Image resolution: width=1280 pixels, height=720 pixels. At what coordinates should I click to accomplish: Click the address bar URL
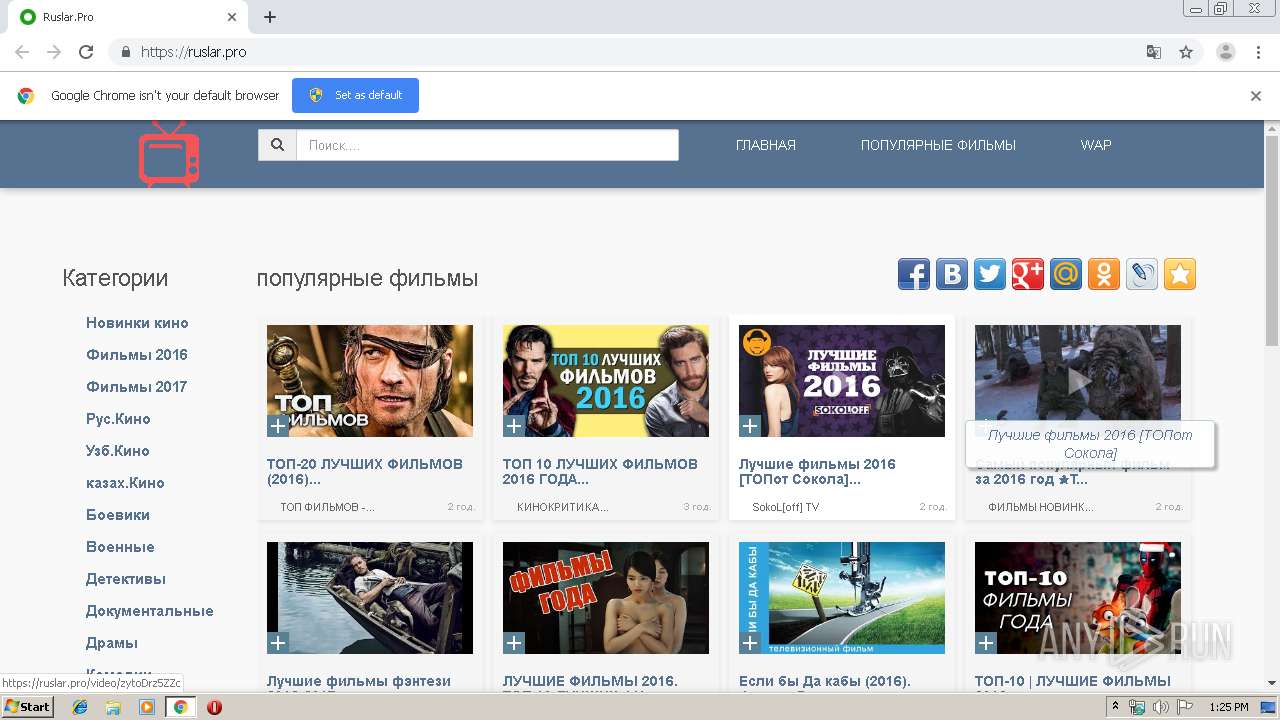(193, 52)
